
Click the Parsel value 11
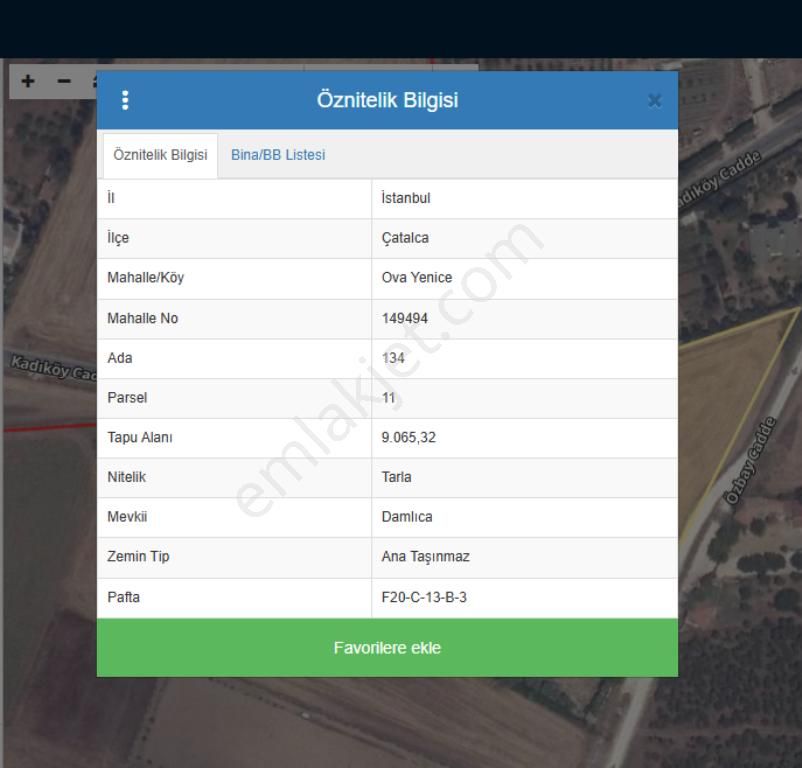click(389, 398)
